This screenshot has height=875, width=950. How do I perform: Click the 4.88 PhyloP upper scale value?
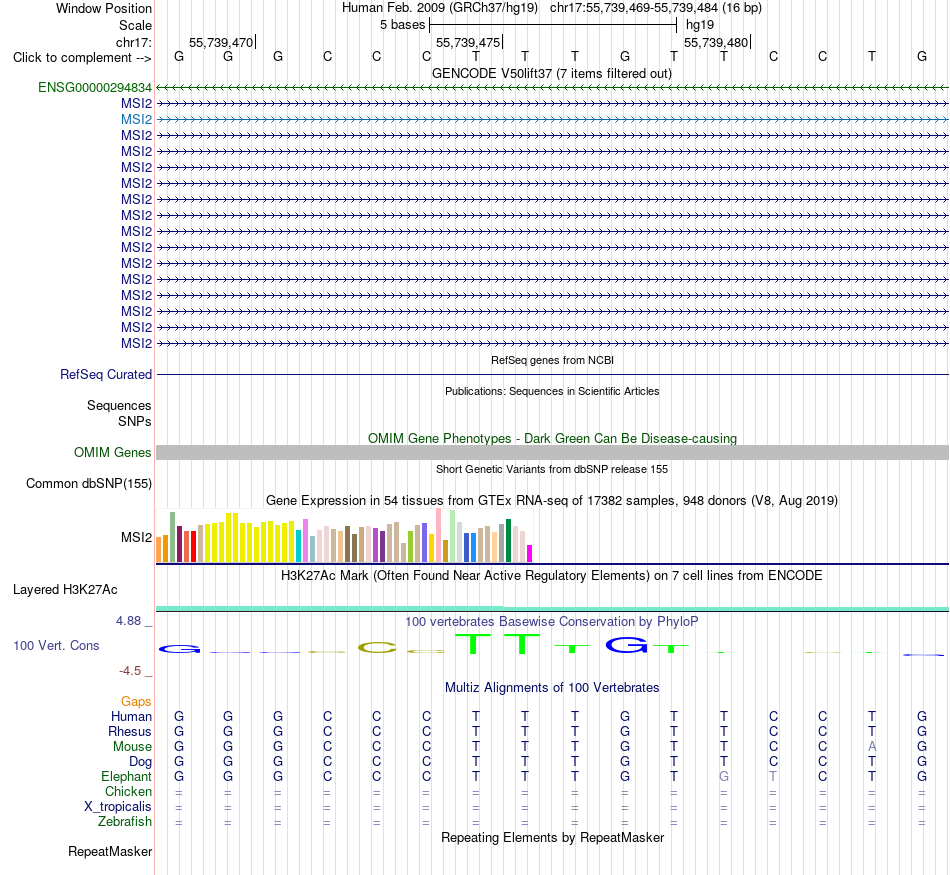coord(128,620)
